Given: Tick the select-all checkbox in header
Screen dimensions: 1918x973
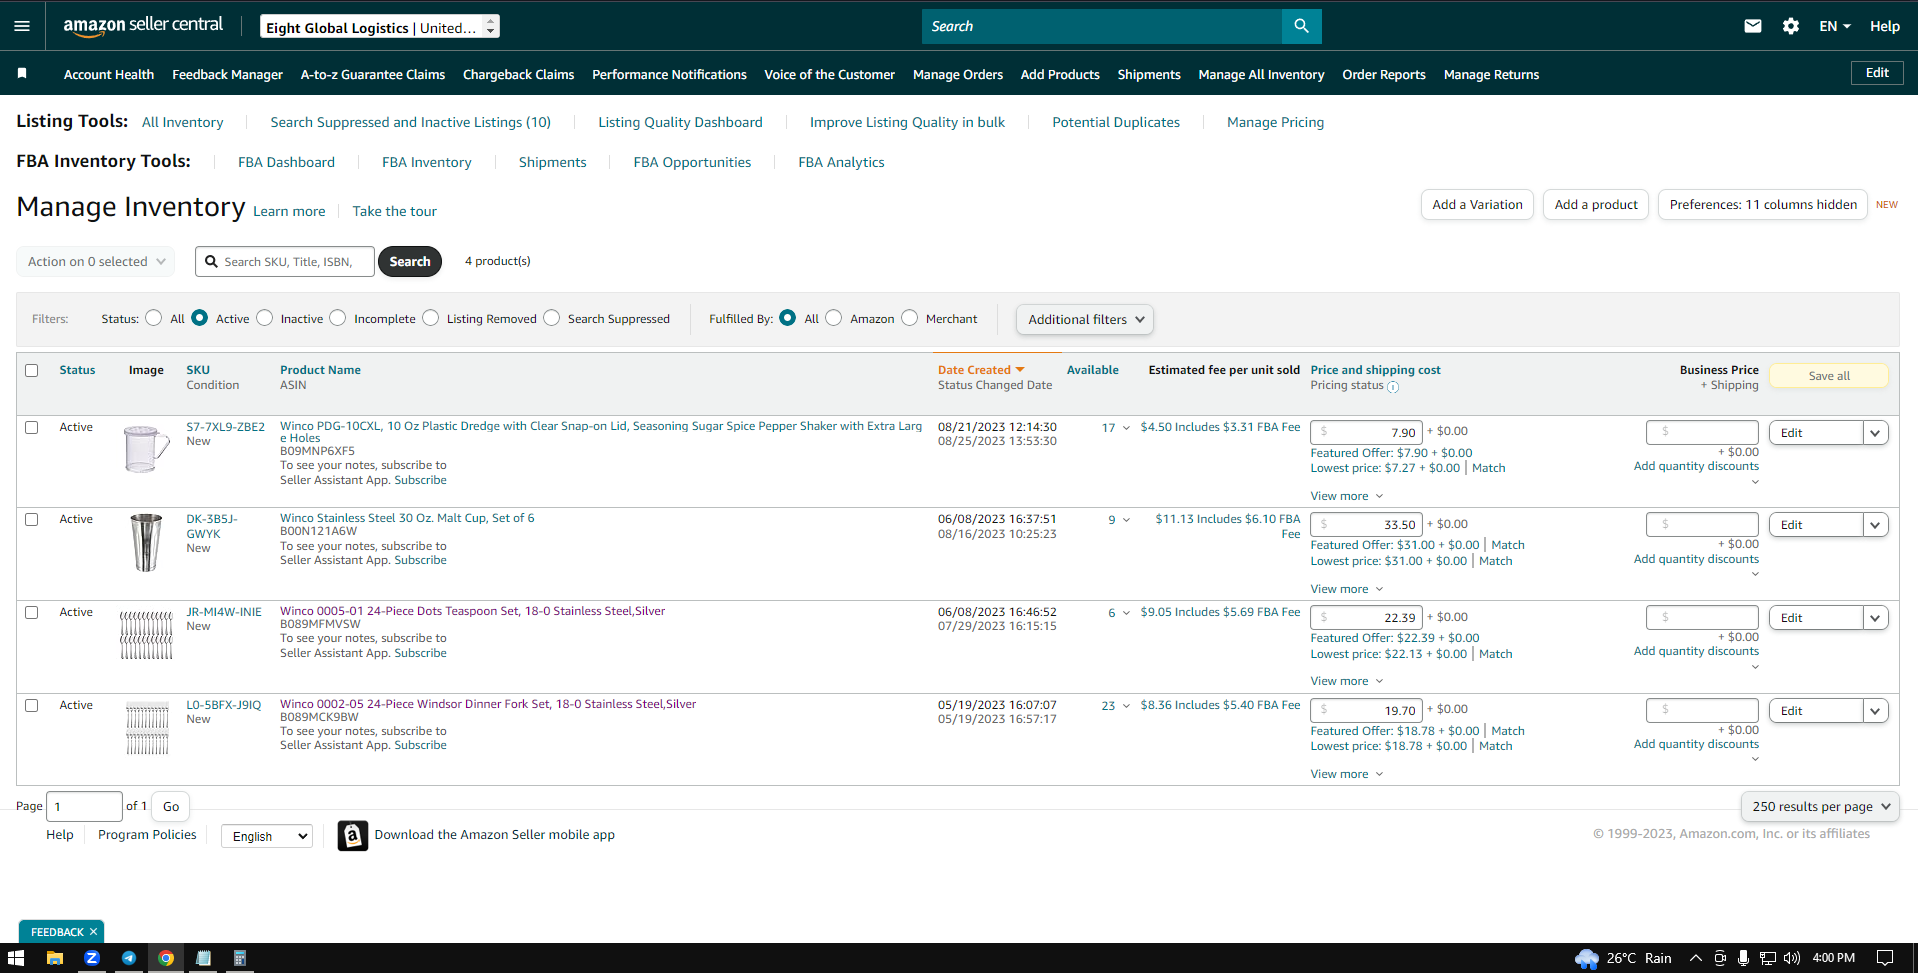Looking at the screenshot, I should point(32,370).
